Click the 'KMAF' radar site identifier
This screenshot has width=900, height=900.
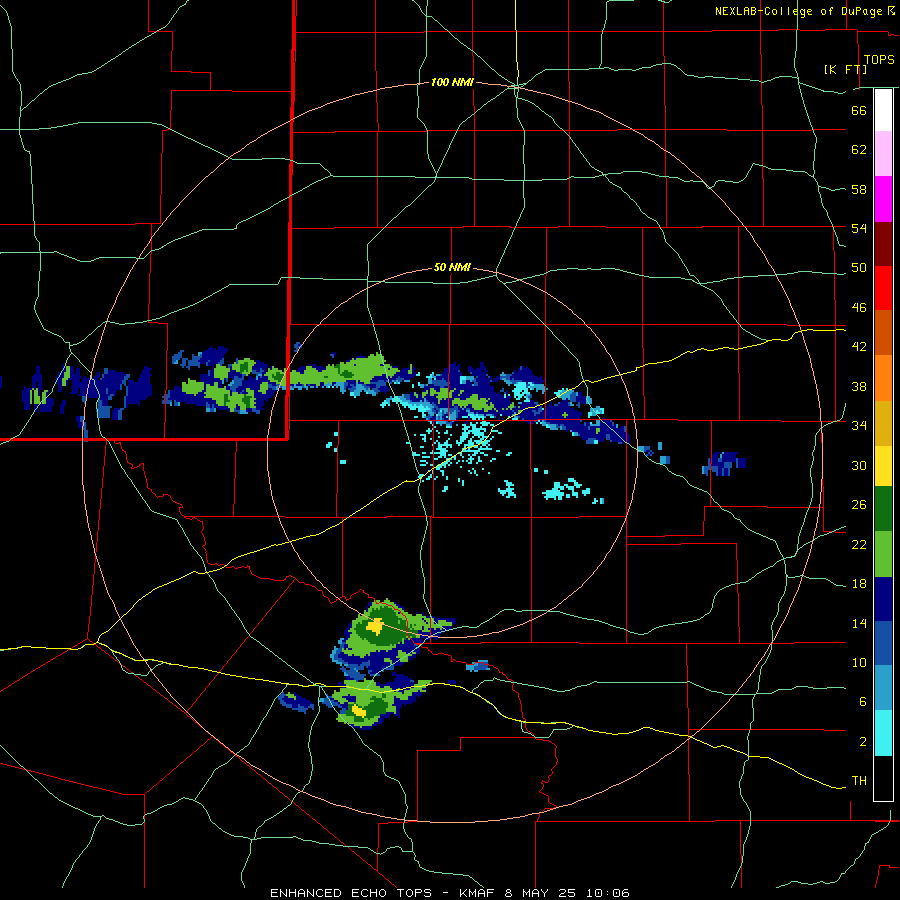(x=476, y=893)
